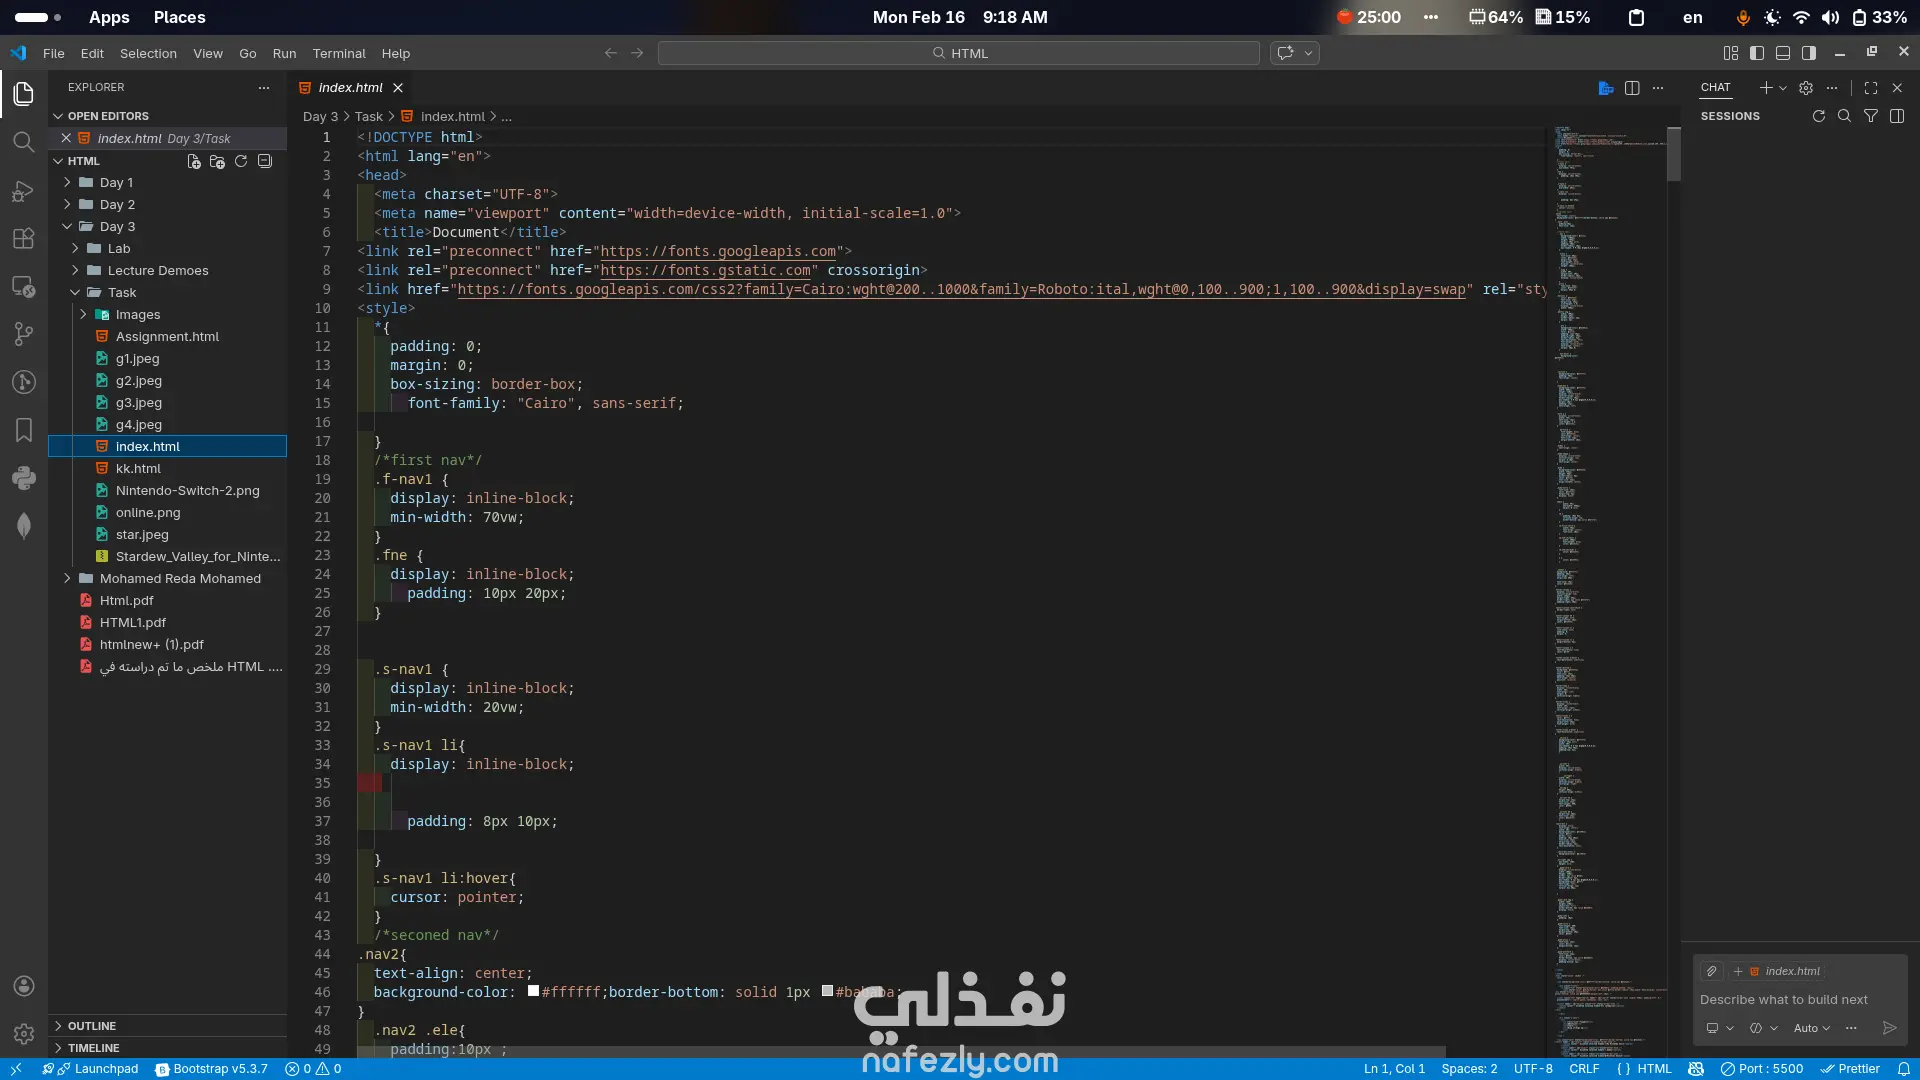
Task: Open the Extensions view
Action: click(x=24, y=238)
